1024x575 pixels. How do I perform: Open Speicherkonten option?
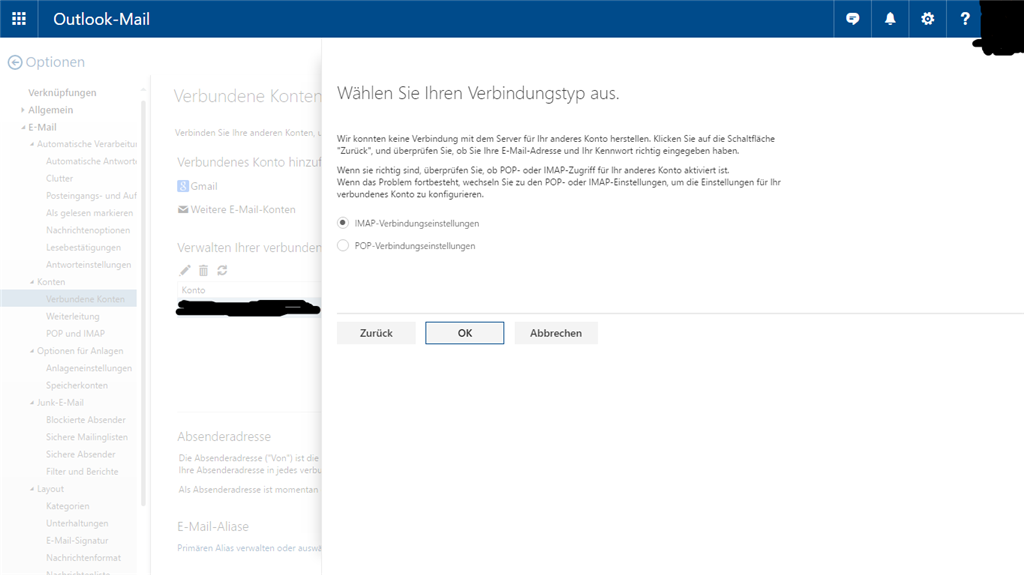pos(77,386)
